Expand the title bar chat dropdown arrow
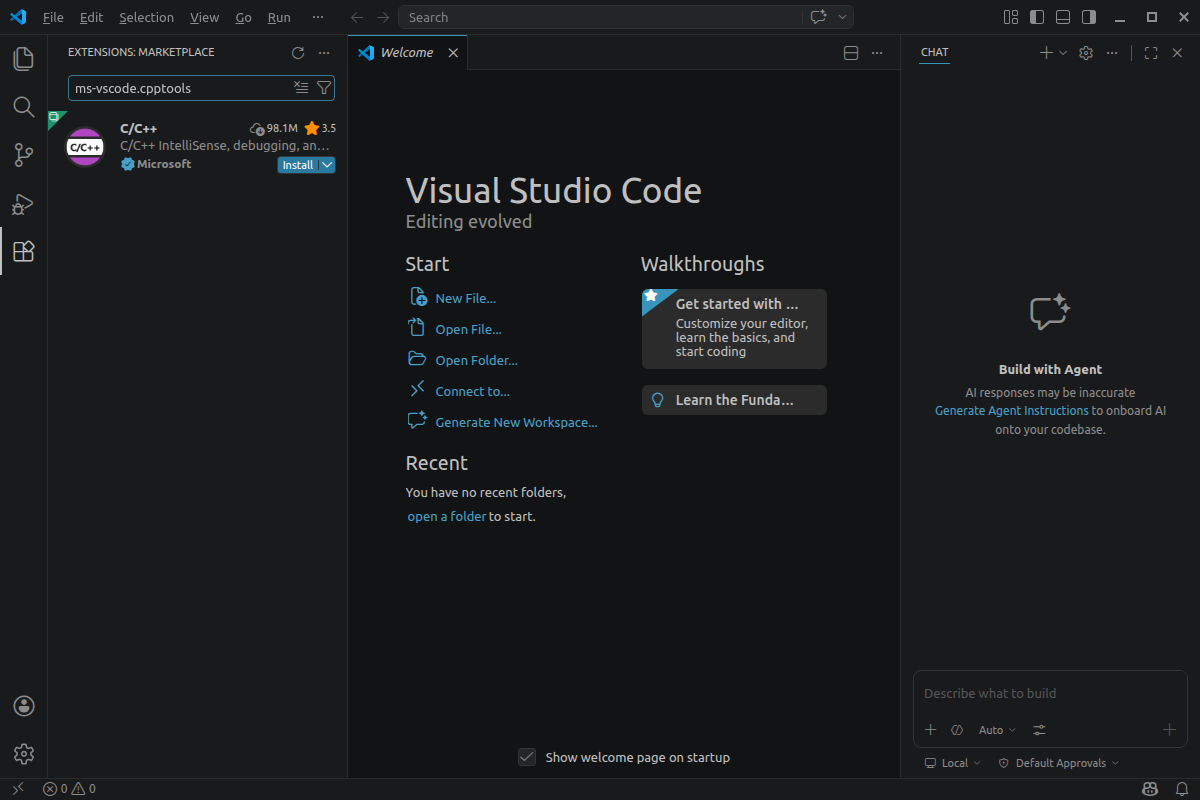This screenshot has width=1200, height=800. 843,17
